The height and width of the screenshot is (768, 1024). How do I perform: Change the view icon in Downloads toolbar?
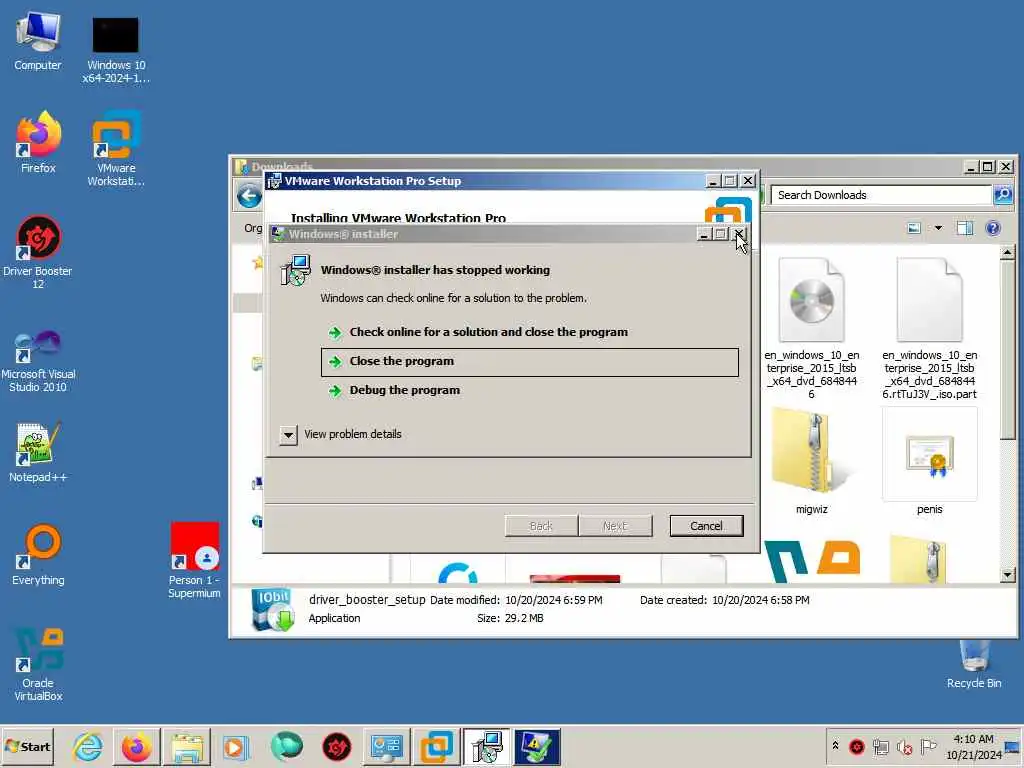(x=914, y=228)
